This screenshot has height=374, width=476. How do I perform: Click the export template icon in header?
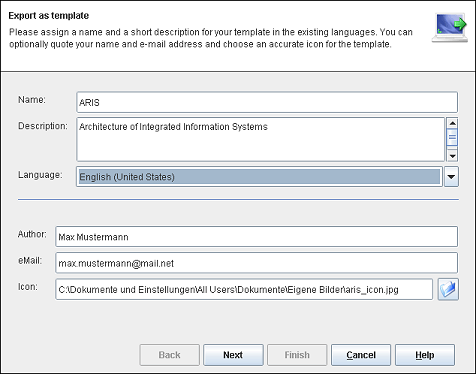point(450,28)
